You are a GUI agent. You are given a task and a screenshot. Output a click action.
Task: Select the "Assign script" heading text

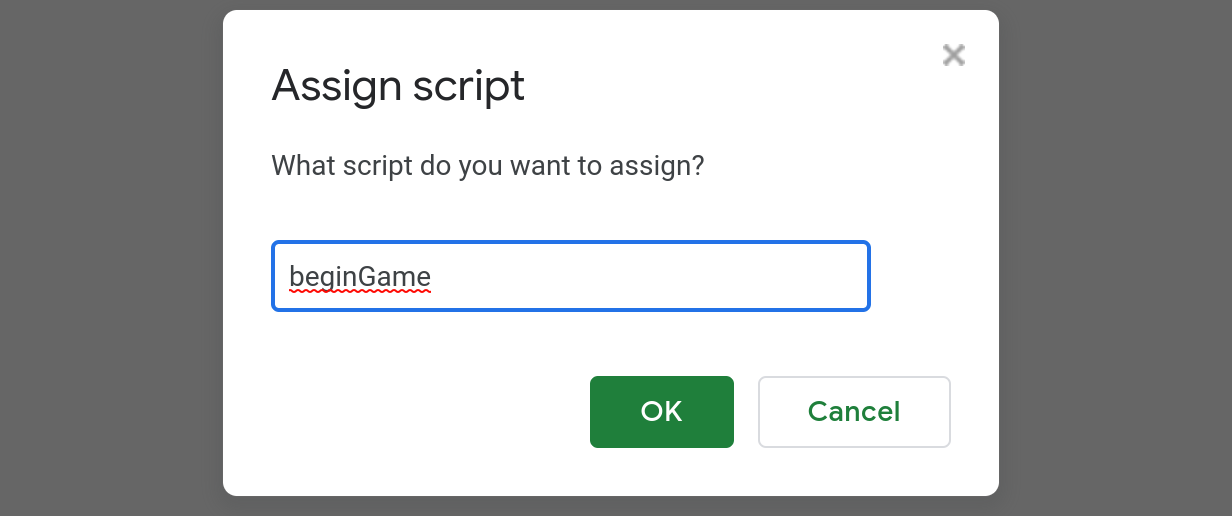(398, 87)
